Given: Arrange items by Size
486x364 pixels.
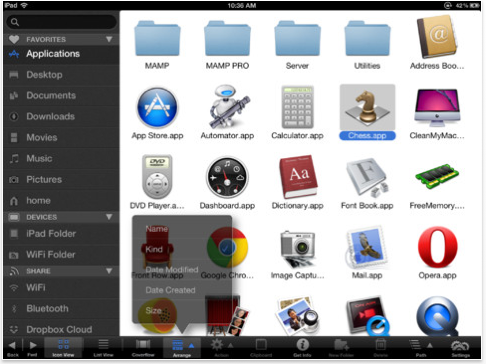Looking at the screenshot, I should [182, 311].
